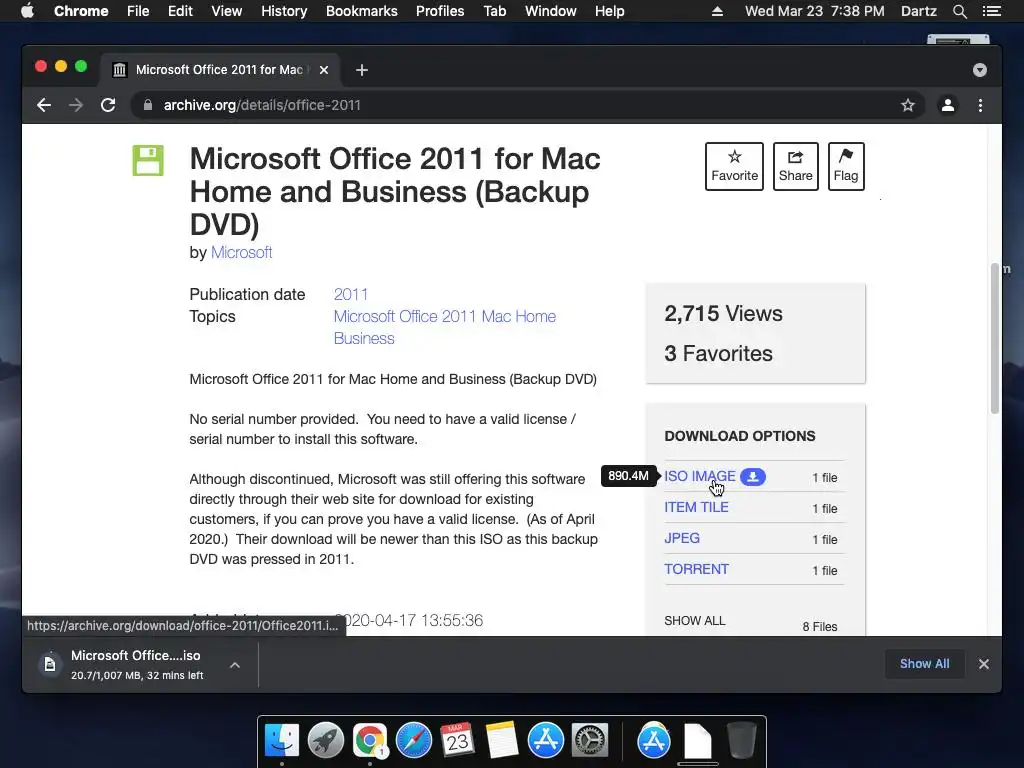Bookmark this page with the star icon
The image size is (1024, 768).
(908, 105)
